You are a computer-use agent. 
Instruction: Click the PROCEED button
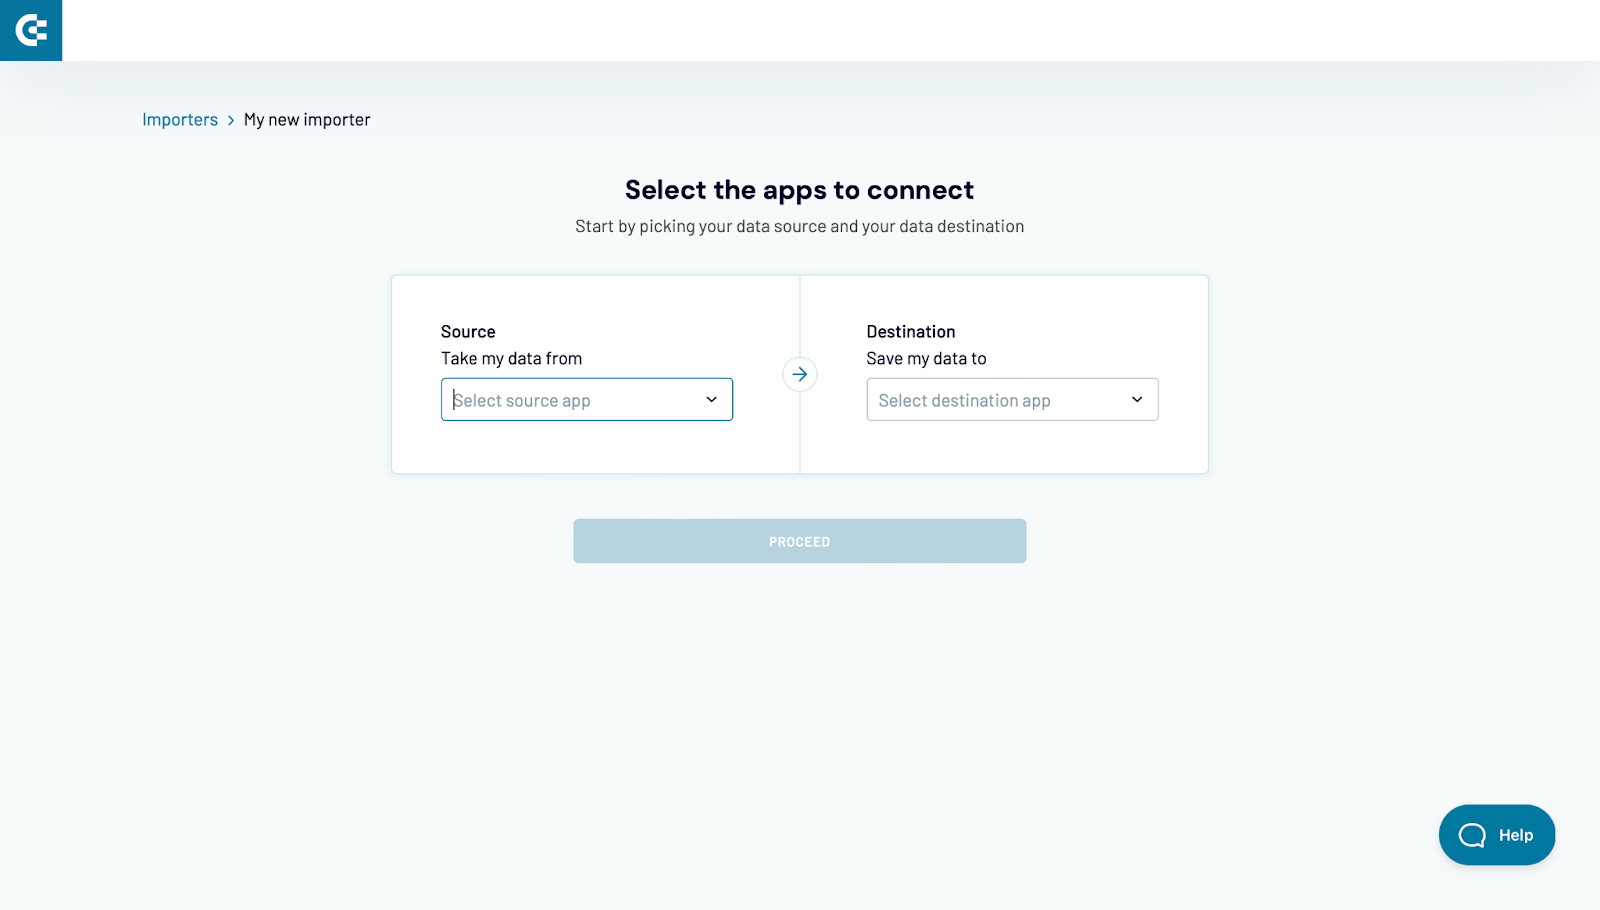[x=800, y=541]
